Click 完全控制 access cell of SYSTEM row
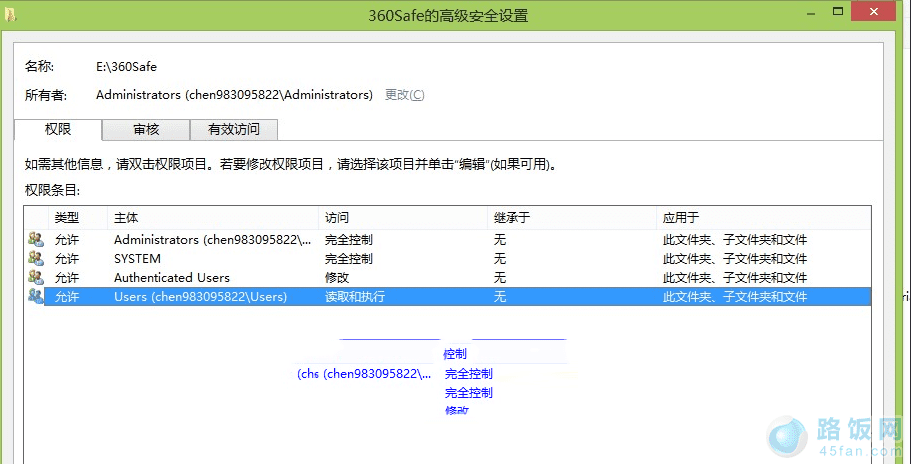Screen dimensions: 911x464 coord(349,258)
